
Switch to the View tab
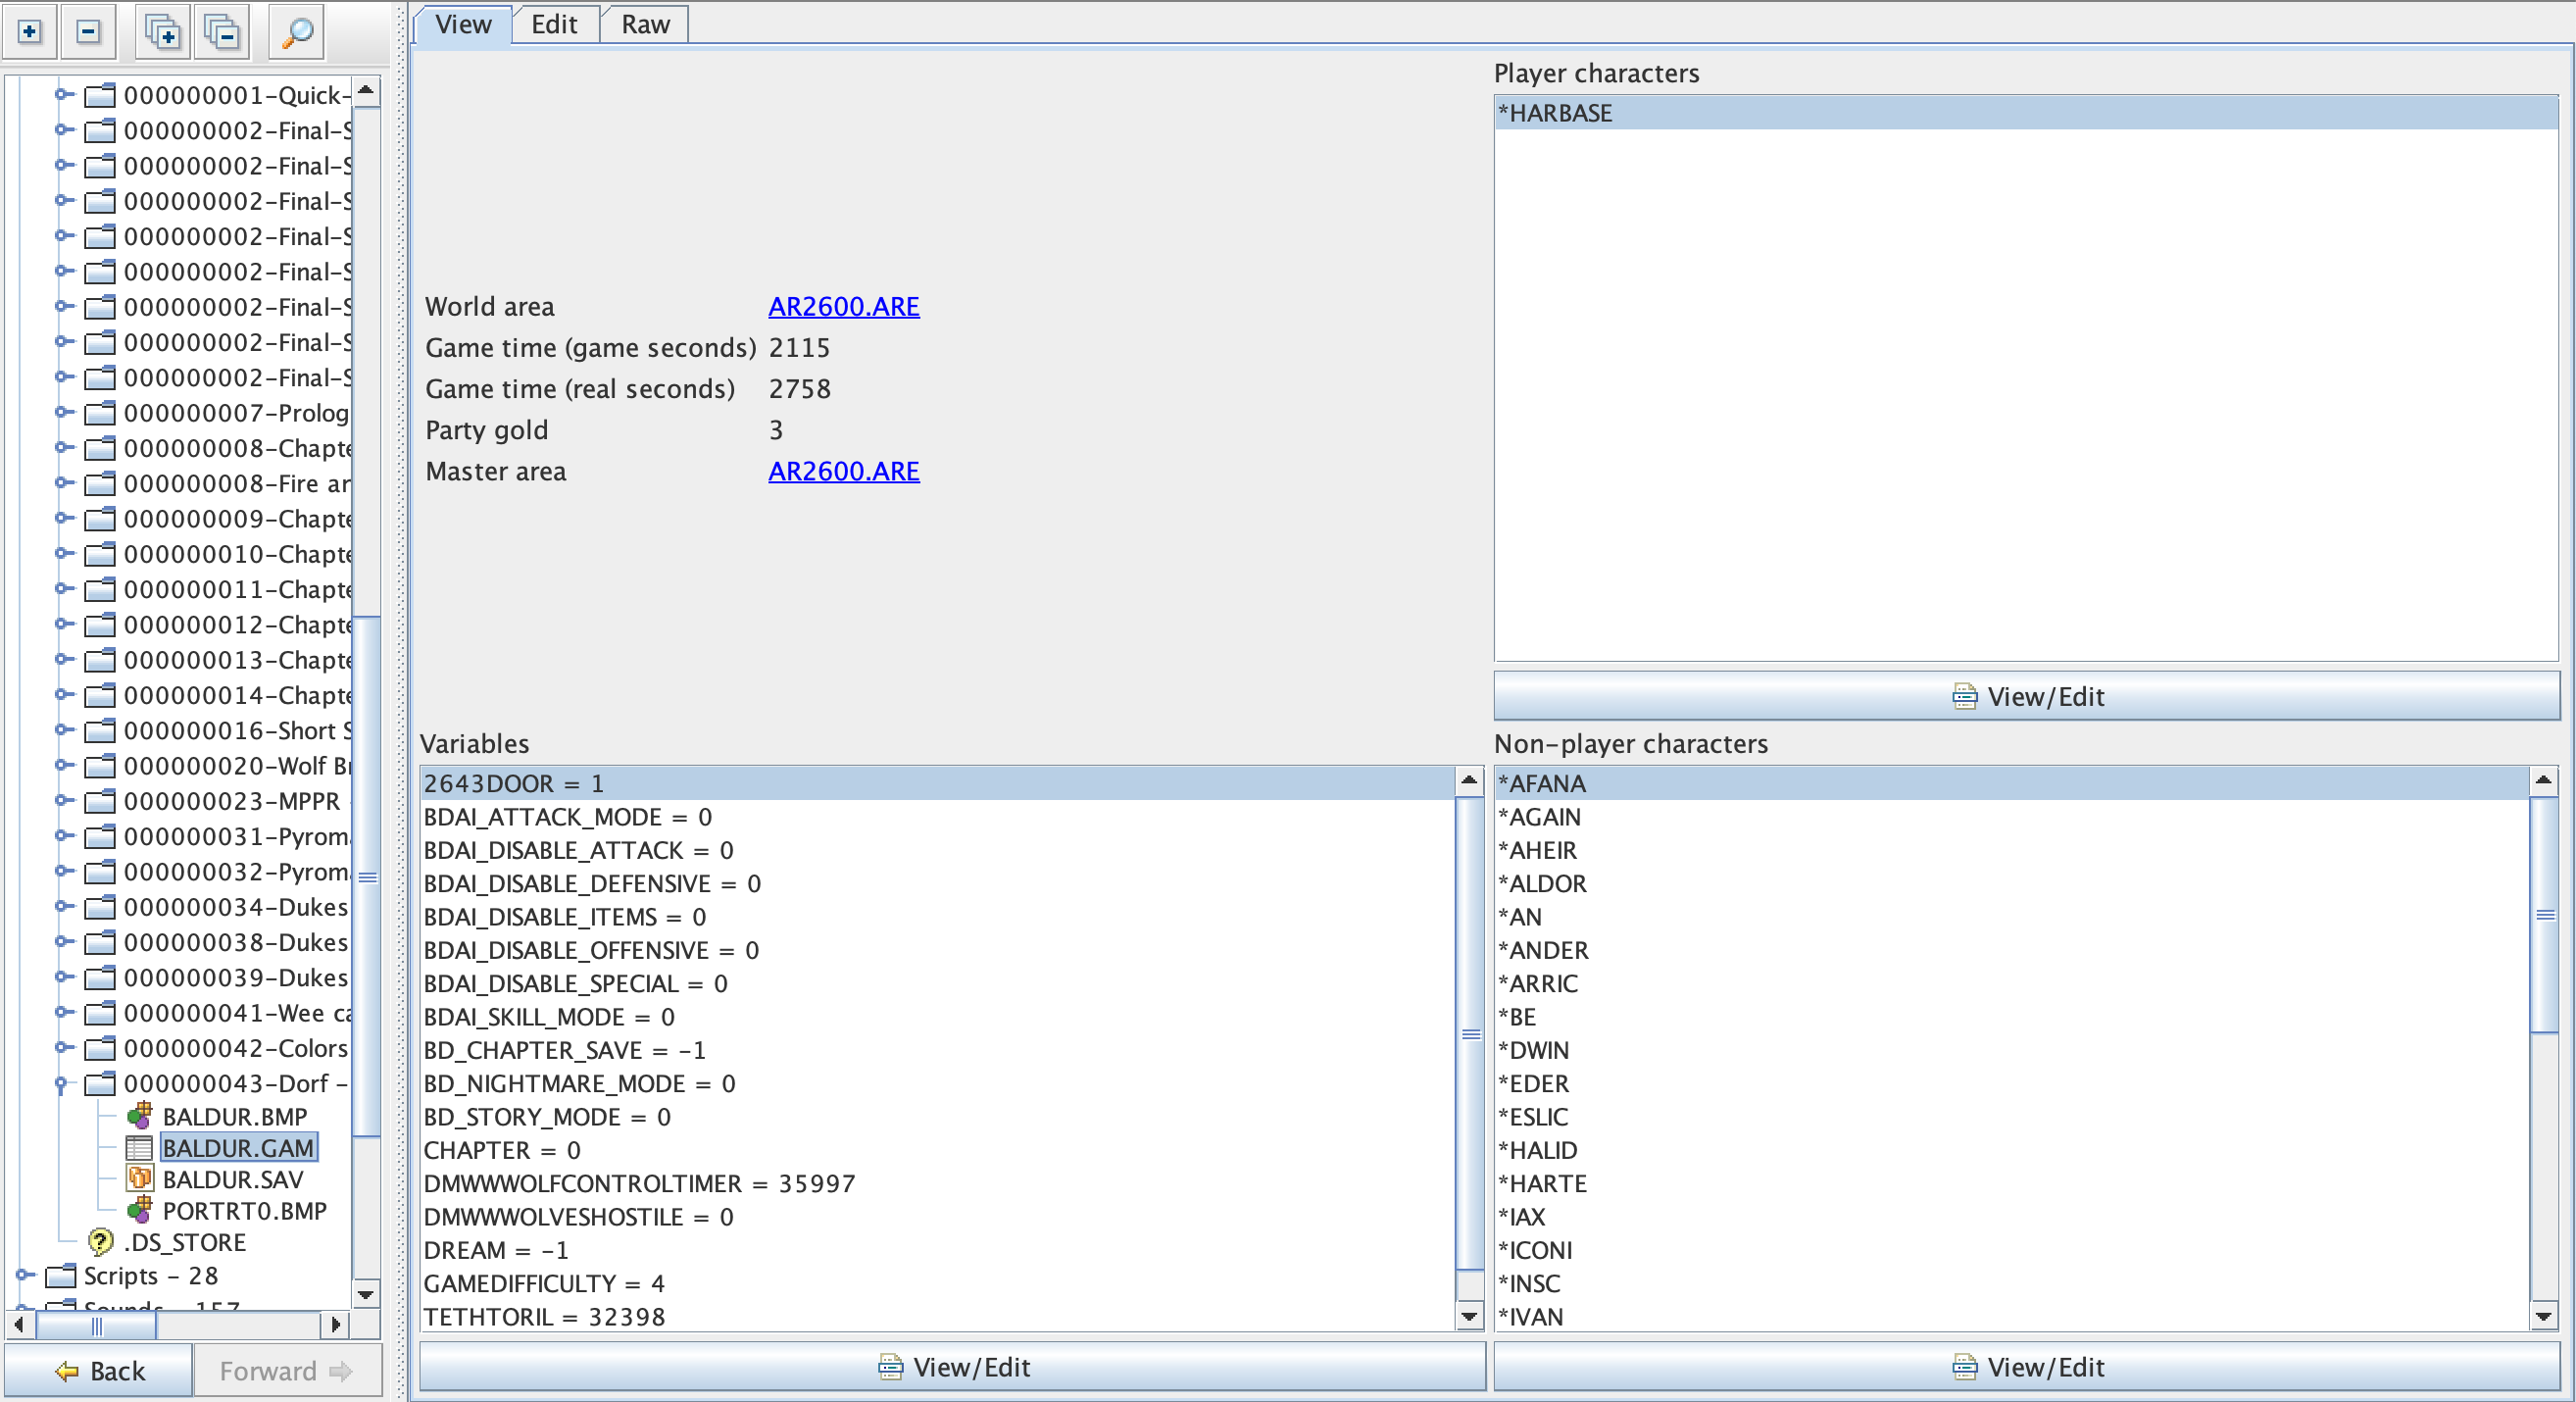click(463, 24)
